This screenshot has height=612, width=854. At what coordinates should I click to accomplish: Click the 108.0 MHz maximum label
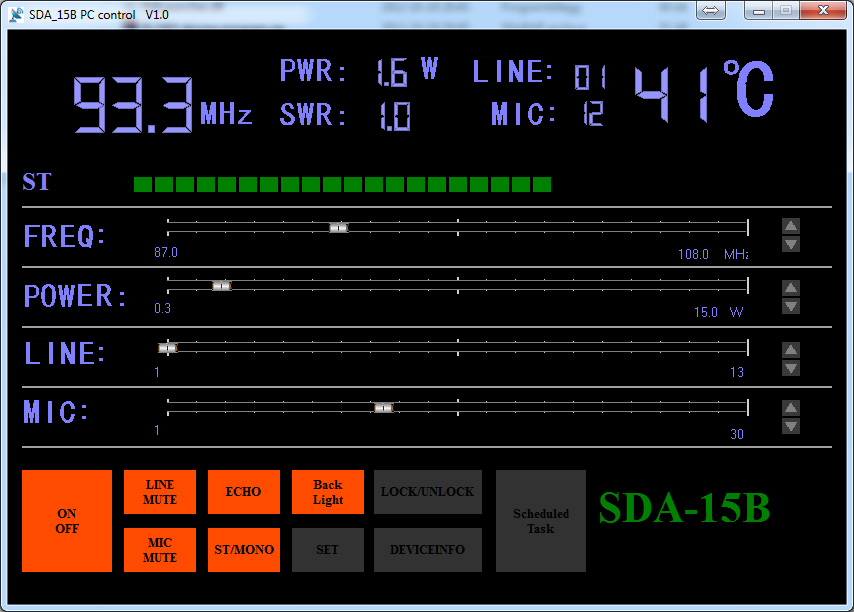coord(713,254)
